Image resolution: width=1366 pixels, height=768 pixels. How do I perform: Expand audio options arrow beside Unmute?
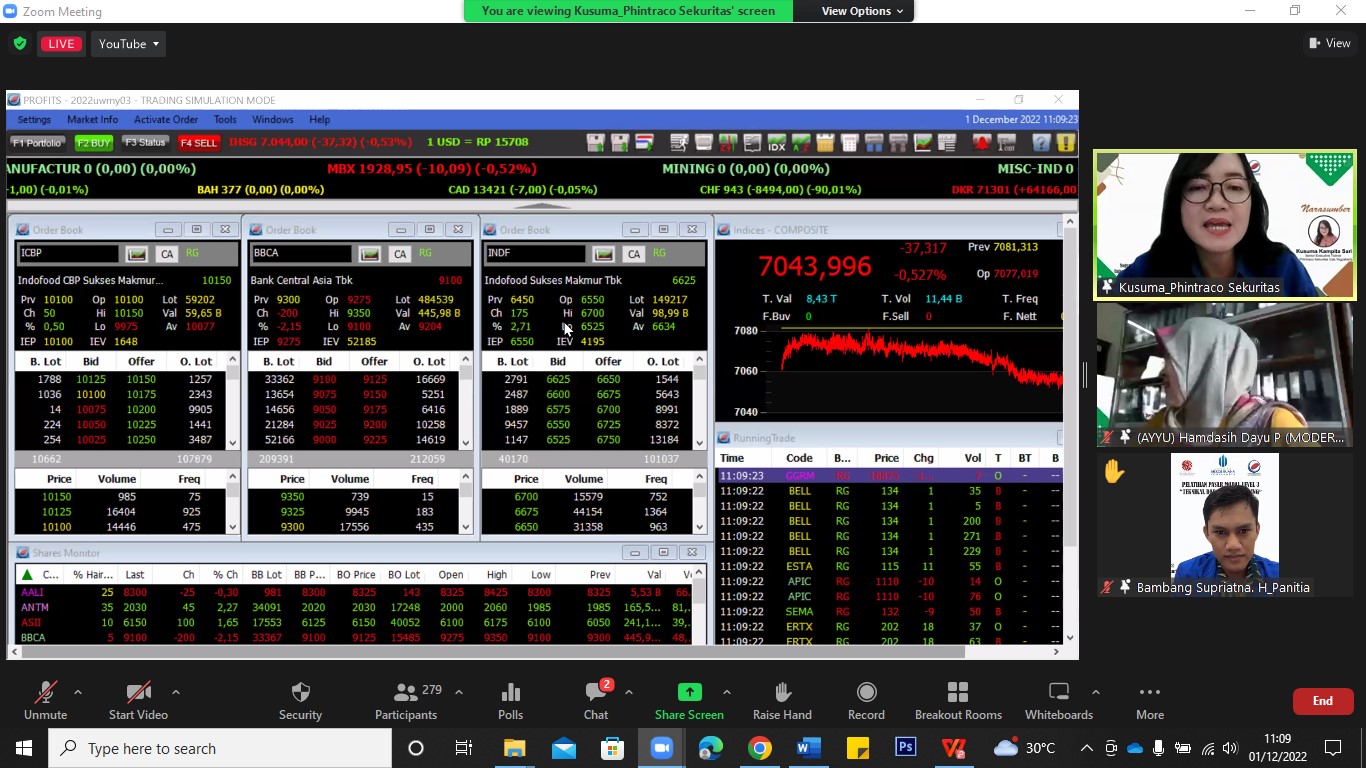pyautogui.click(x=78, y=692)
